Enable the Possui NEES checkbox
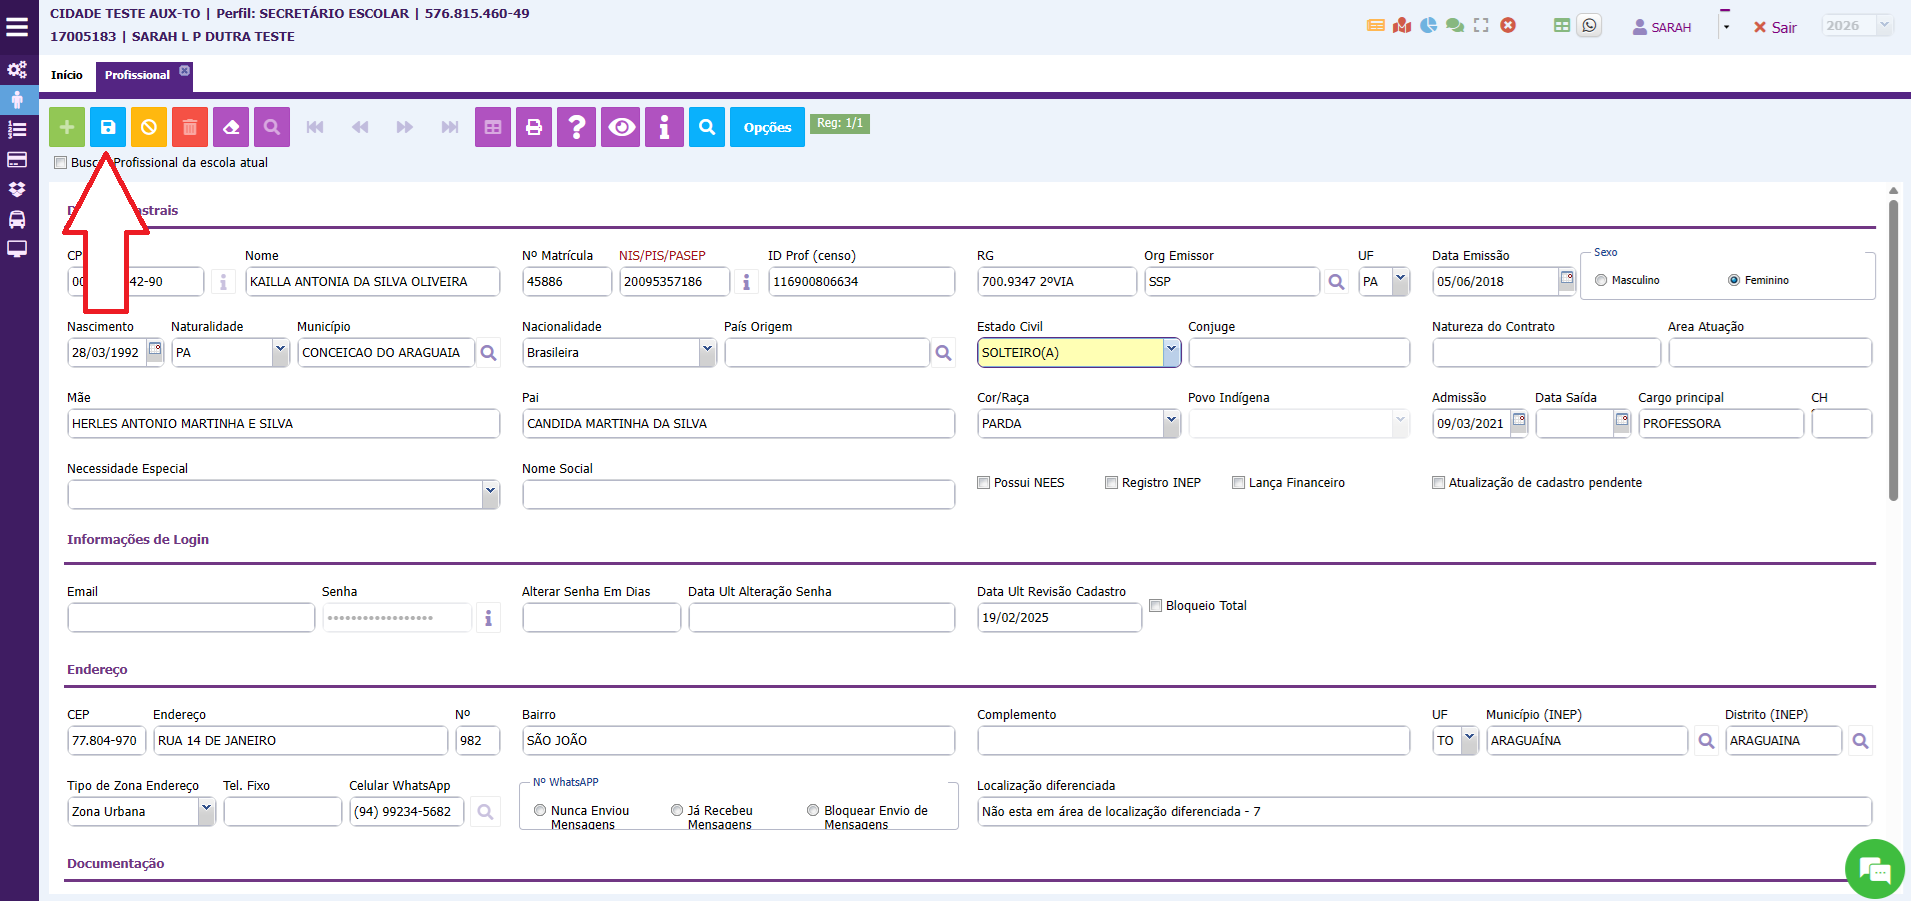This screenshot has width=1911, height=901. [984, 483]
